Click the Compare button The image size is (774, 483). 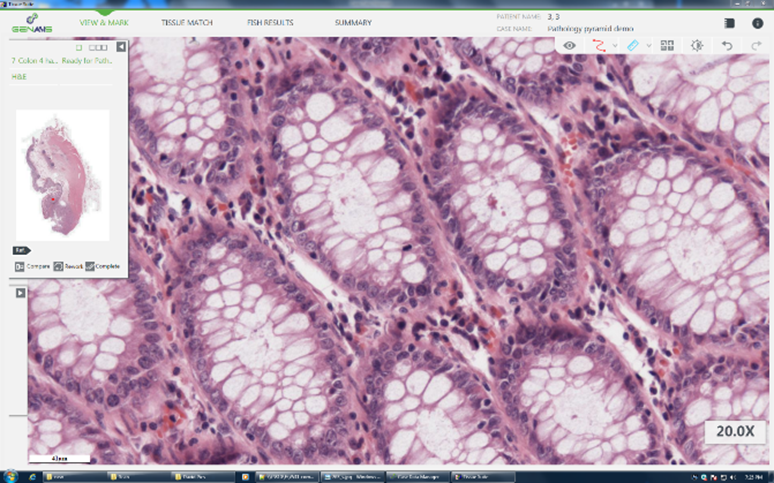[32, 266]
